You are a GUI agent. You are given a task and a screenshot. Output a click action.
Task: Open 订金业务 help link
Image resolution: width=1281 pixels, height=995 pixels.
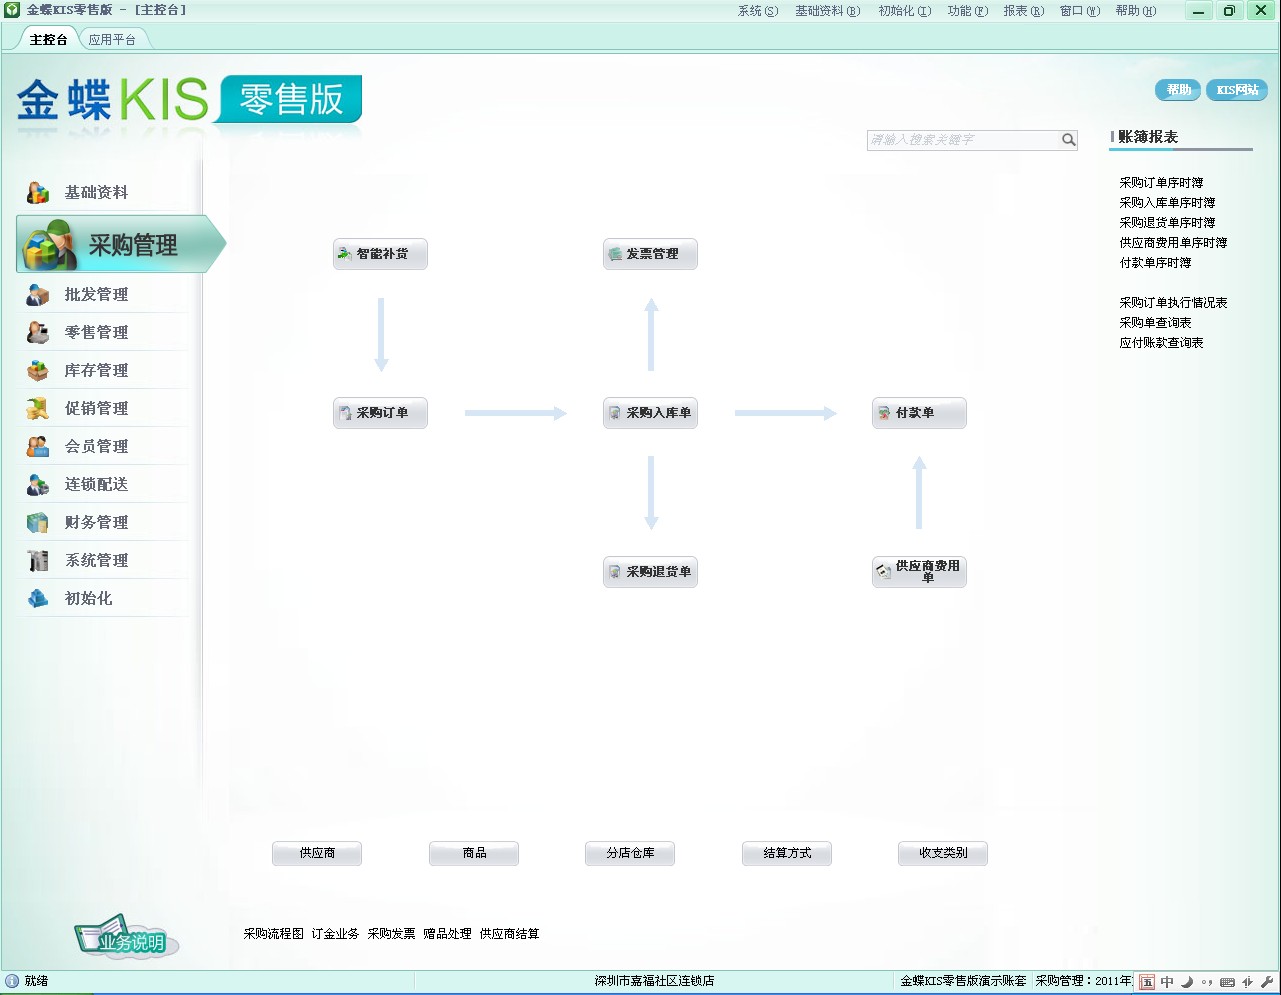[x=335, y=934]
